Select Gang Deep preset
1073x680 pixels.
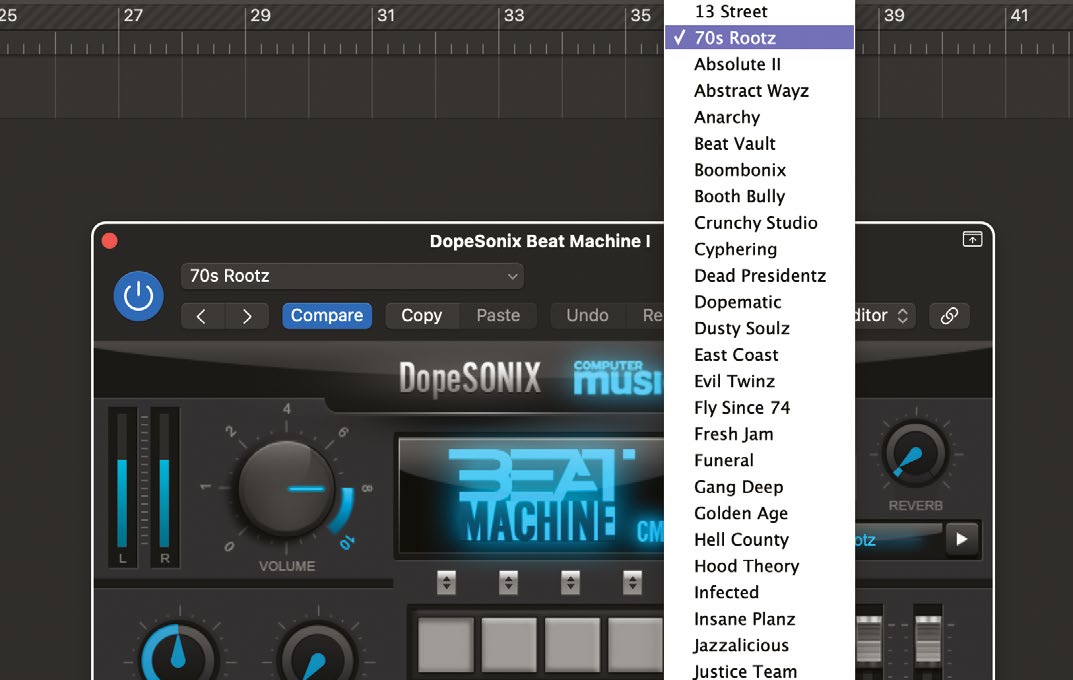759,487
